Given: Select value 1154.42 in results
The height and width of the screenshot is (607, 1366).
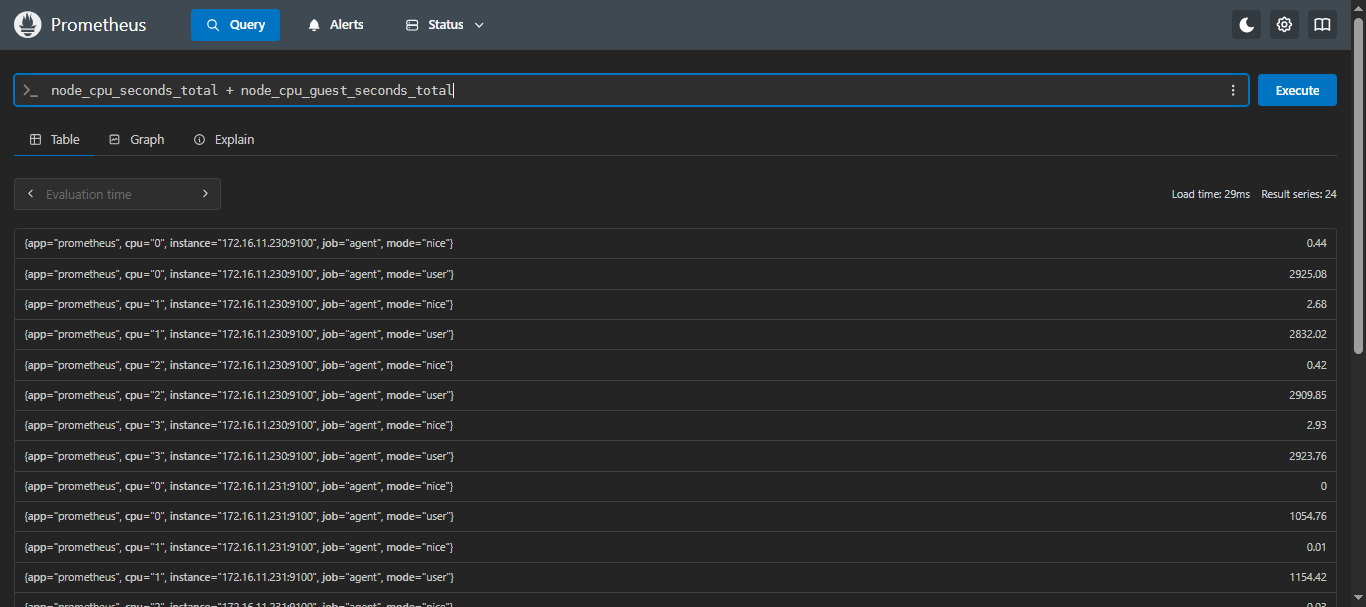Looking at the screenshot, I should point(1308,577).
